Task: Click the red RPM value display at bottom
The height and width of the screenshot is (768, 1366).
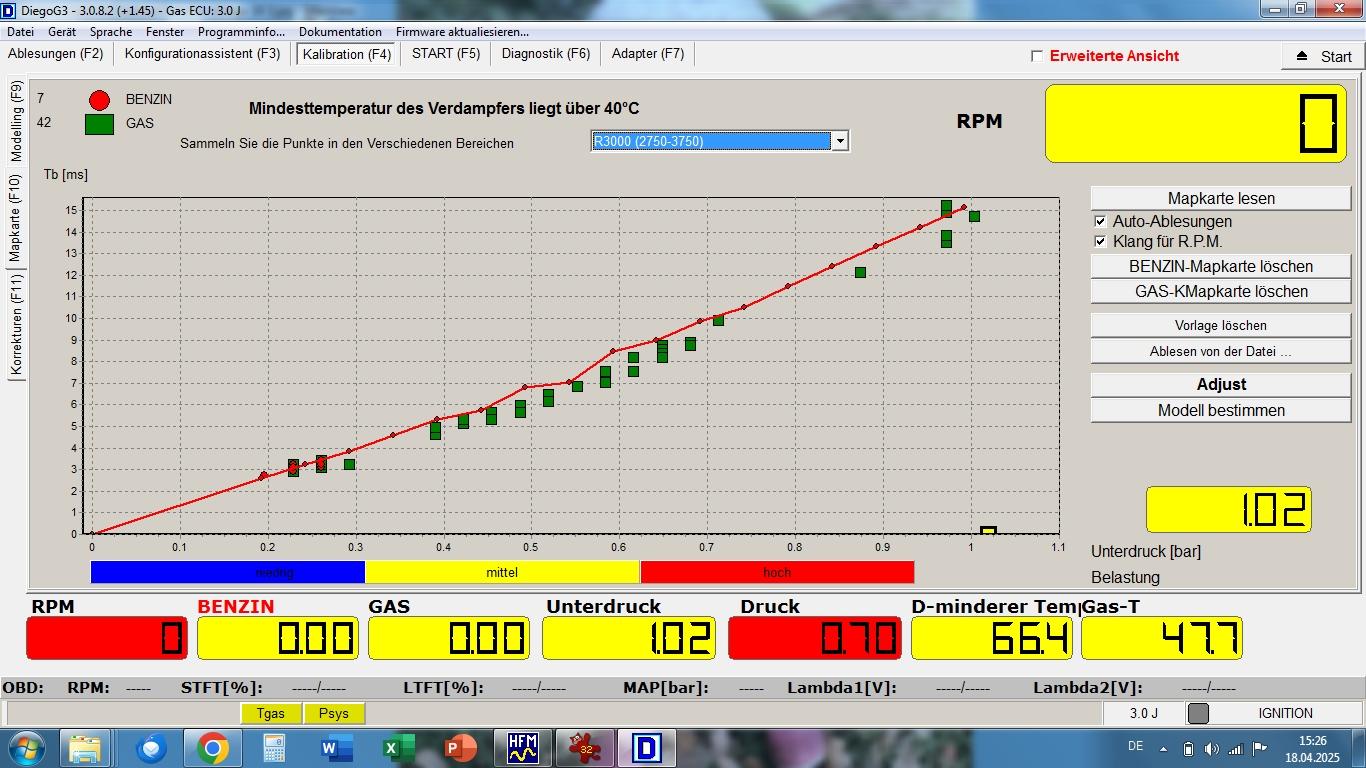Action: pyautogui.click(x=107, y=638)
